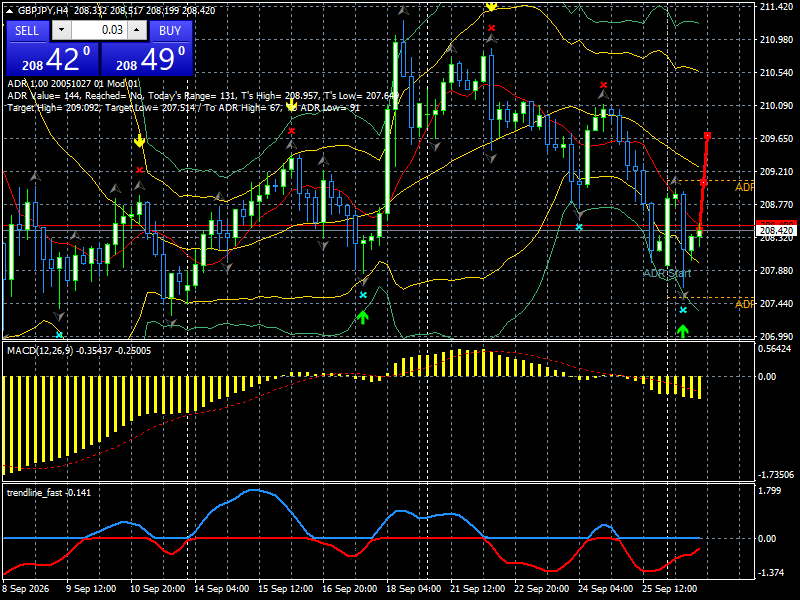Click the 208.49 buy price tile
800x600 pixels.
tap(146, 59)
